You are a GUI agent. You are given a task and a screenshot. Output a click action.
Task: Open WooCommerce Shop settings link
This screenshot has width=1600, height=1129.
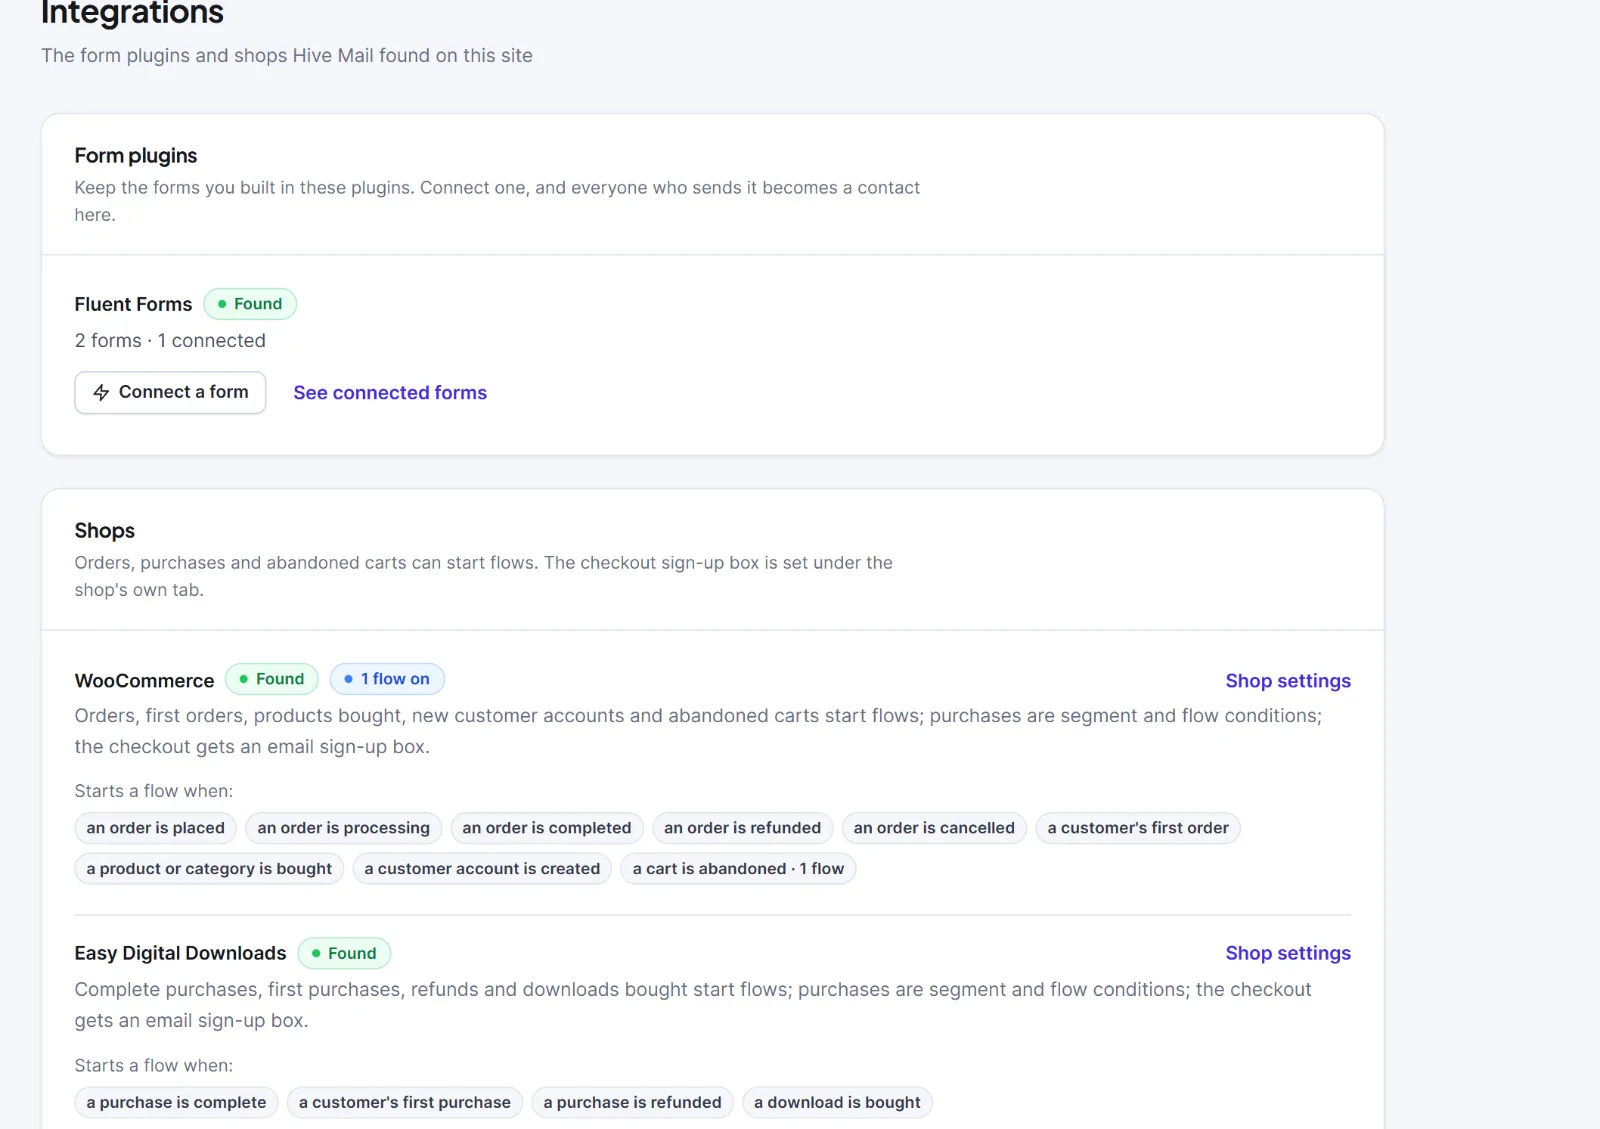pyautogui.click(x=1288, y=681)
